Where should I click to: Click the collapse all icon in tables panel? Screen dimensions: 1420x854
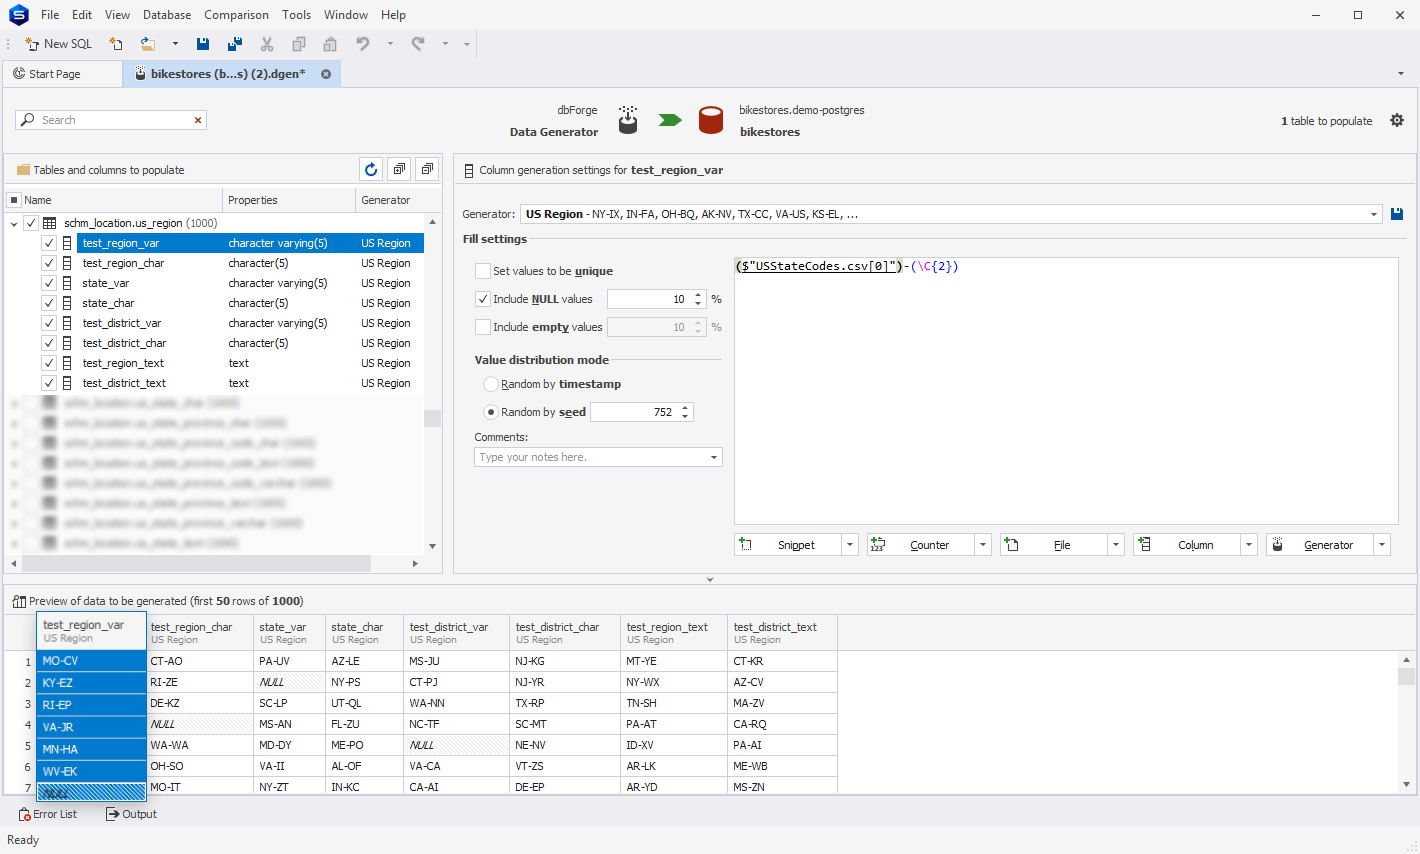[x=427, y=170]
